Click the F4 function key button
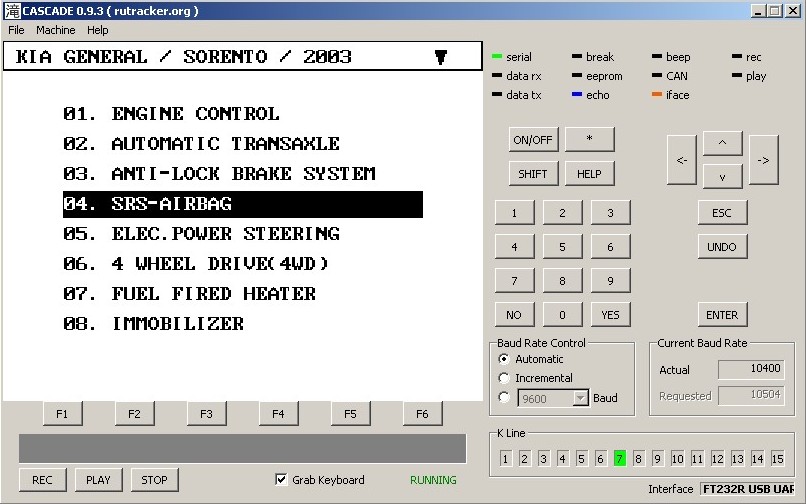The image size is (806, 504). pyautogui.click(x=278, y=414)
